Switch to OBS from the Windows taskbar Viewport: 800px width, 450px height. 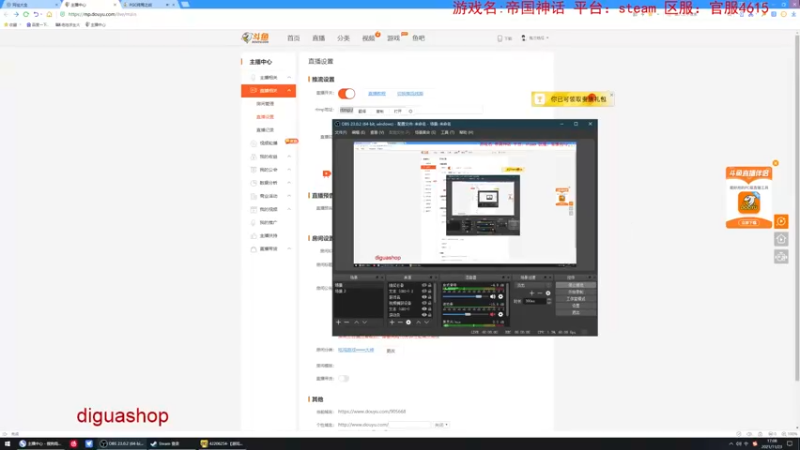pyautogui.click(x=121, y=444)
